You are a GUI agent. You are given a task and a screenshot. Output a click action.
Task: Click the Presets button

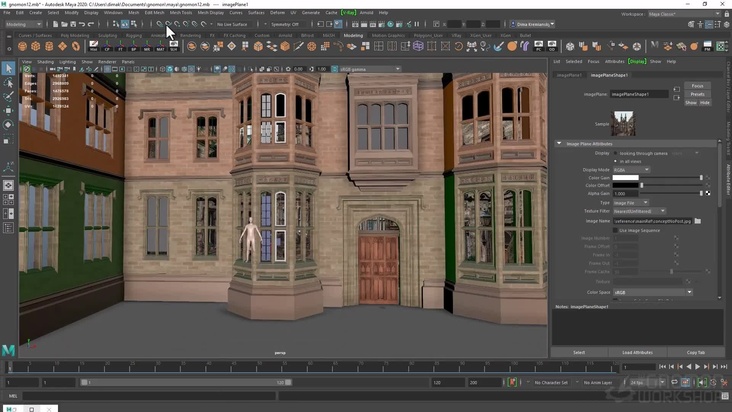click(697, 94)
